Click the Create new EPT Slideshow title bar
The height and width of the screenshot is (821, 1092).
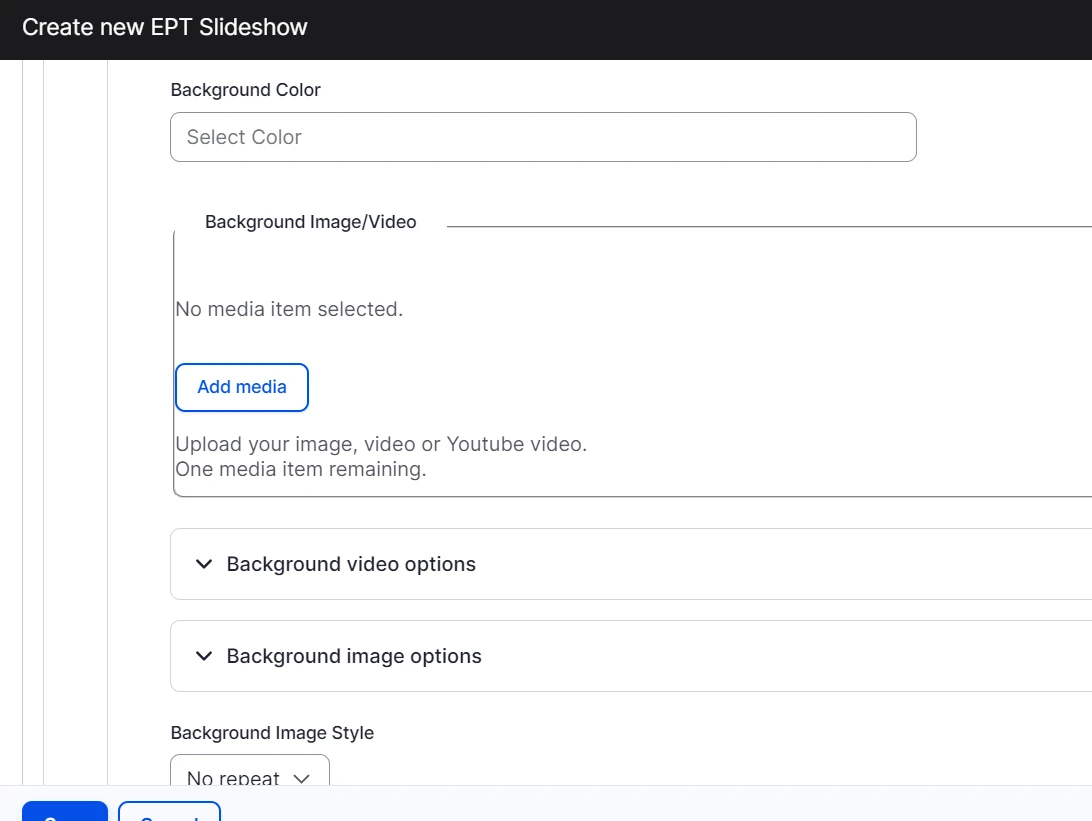point(166,27)
